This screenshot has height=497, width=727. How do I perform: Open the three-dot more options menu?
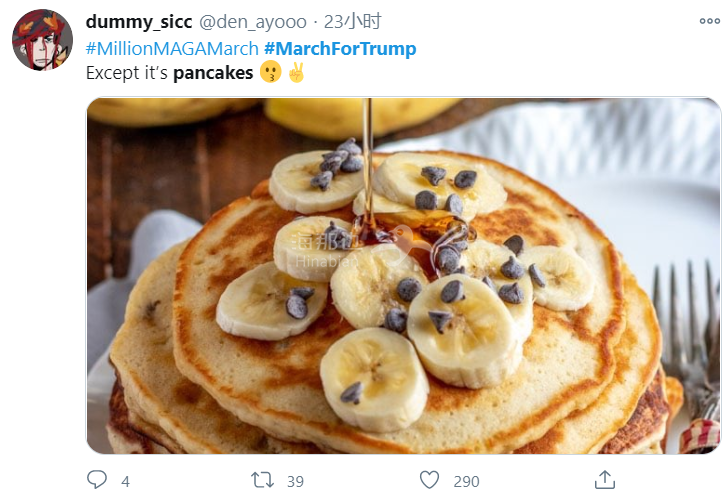click(x=710, y=21)
